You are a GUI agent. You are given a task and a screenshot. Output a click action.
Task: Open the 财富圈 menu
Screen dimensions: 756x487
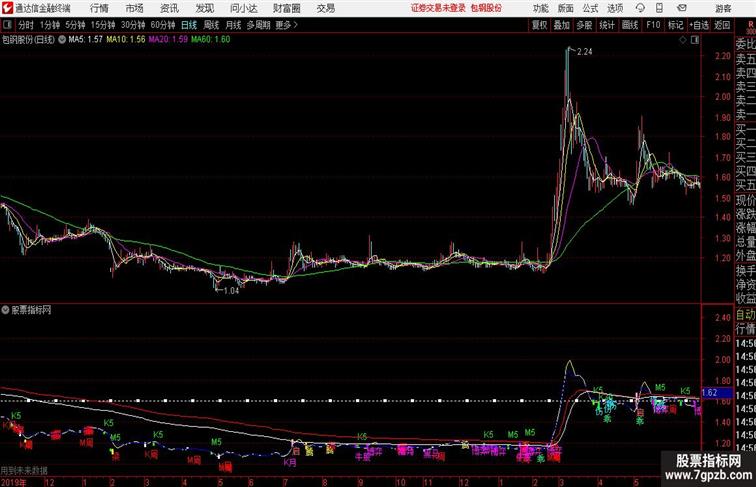[286, 8]
